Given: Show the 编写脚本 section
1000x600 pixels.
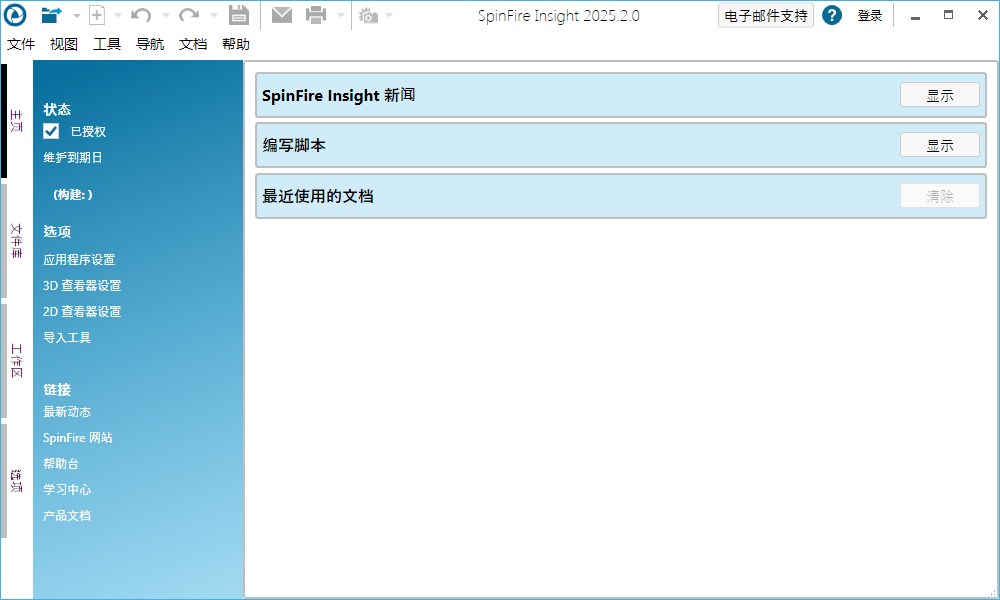Looking at the screenshot, I should click(x=939, y=145).
